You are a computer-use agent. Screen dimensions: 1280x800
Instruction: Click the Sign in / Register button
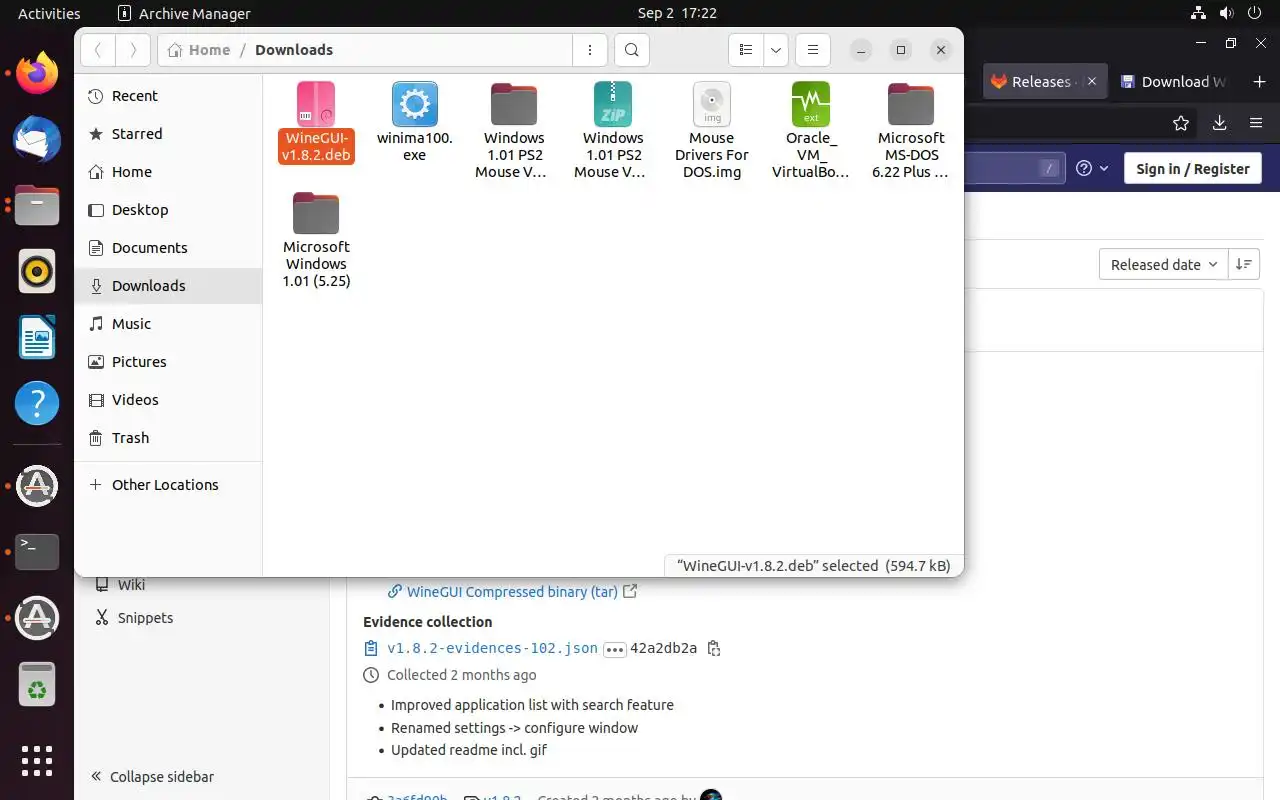click(x=1193, y=169)
